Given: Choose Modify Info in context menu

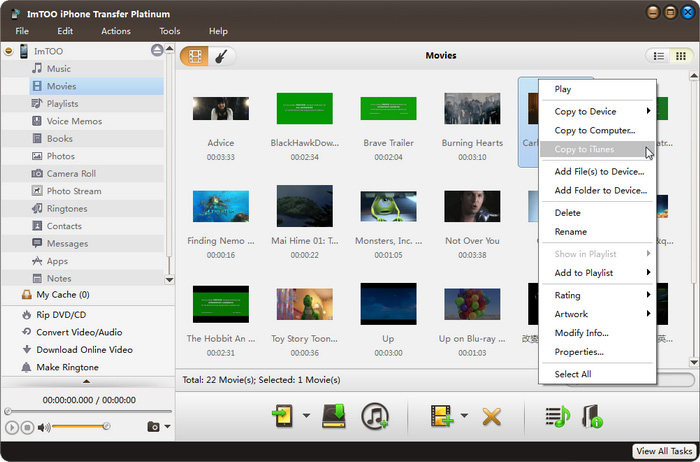Looking at the screenshot, I should point(597,333).
